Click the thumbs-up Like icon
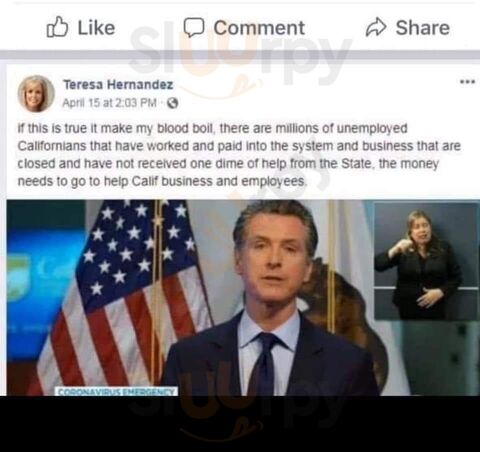480x452 pixels. [57, 27]
